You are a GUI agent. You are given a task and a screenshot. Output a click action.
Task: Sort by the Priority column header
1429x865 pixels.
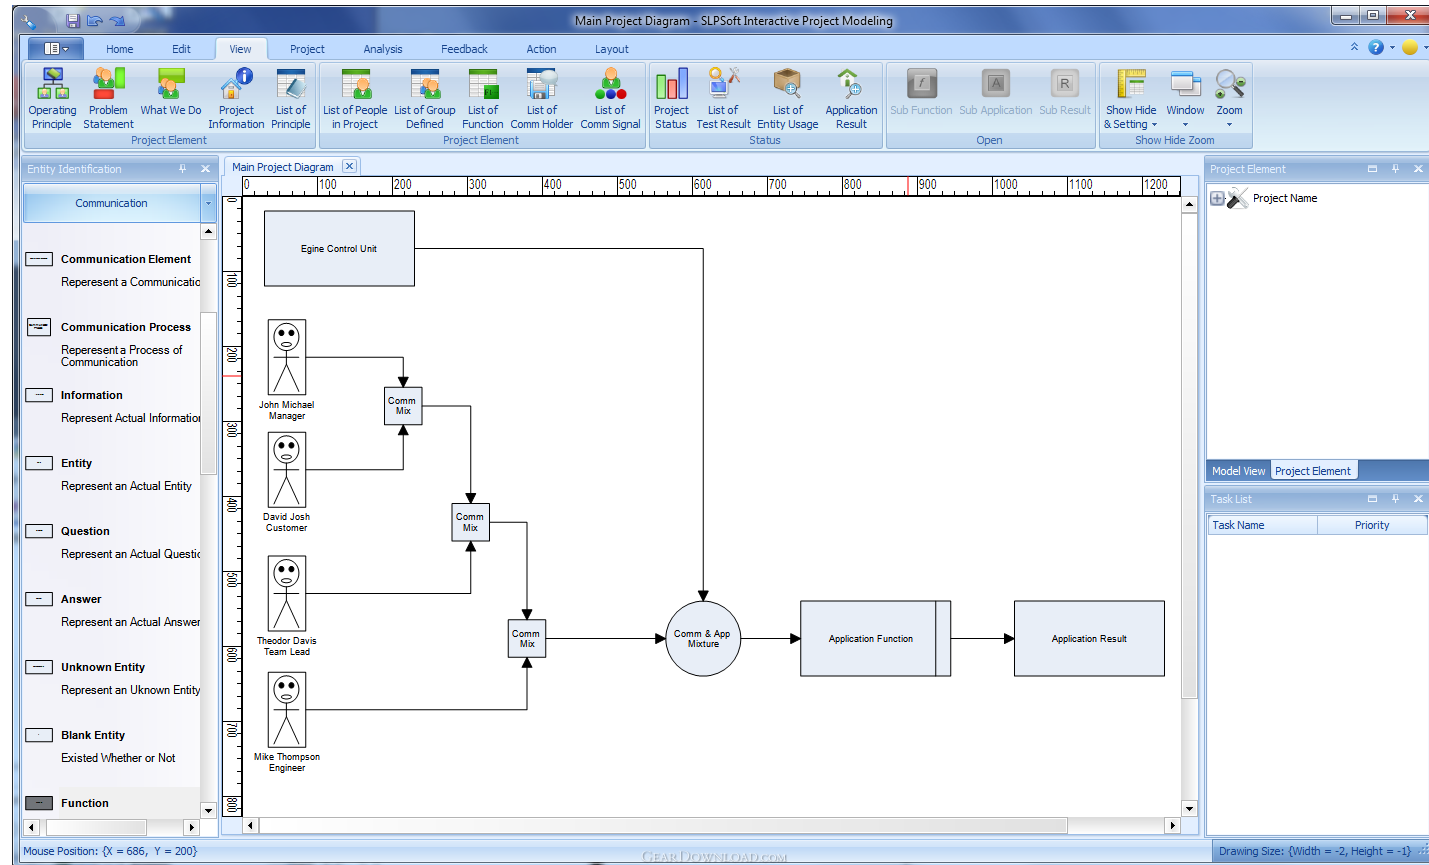pos(1372,525)
